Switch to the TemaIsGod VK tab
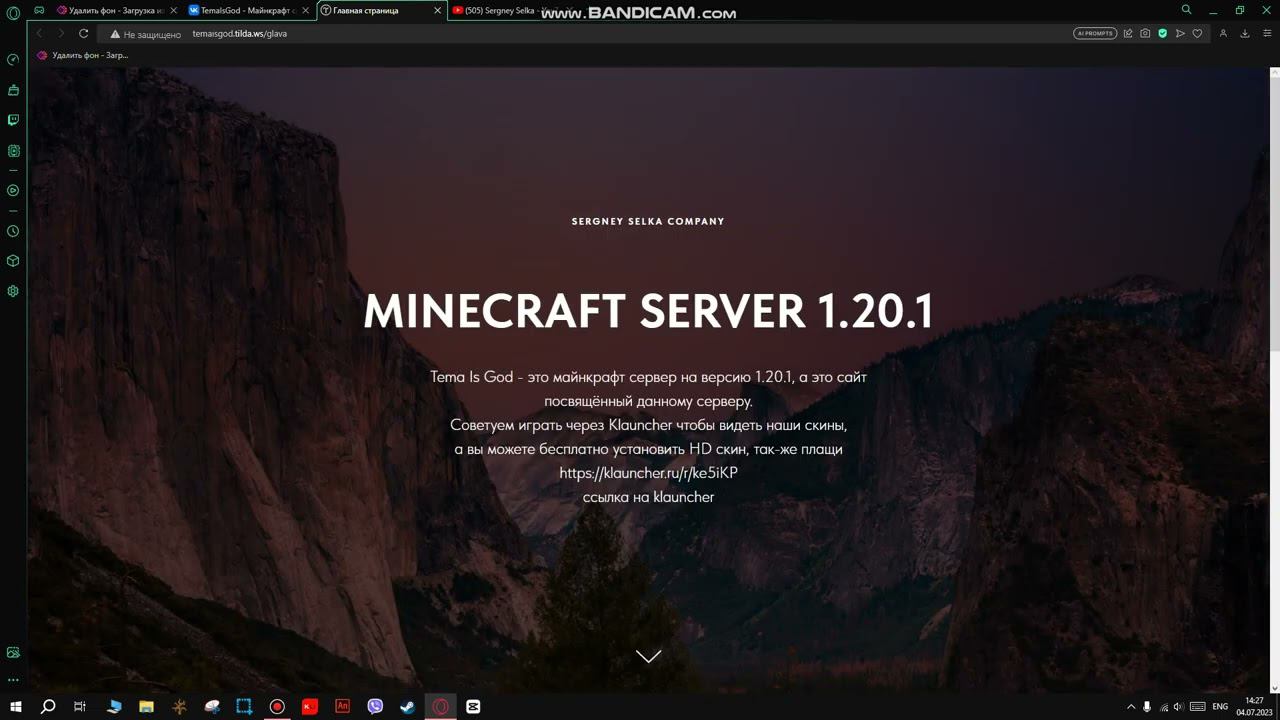 [248, 10]
